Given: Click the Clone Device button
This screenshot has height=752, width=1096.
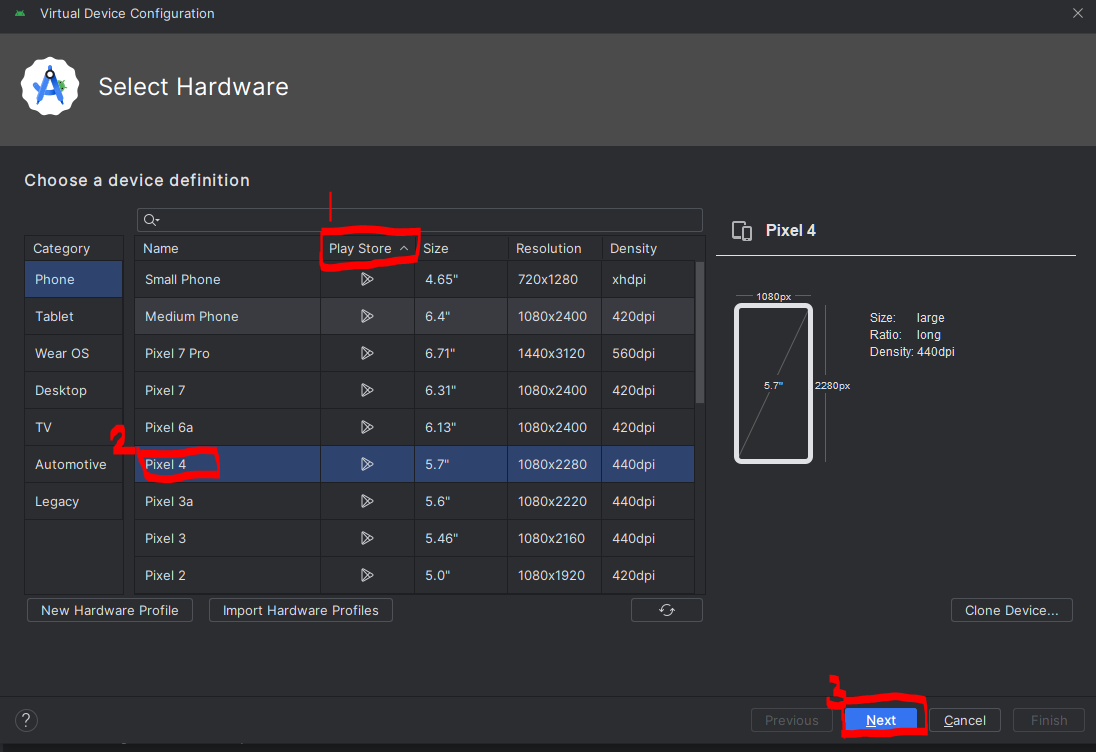Looking at the screenshot, I should pyautogui.click(x=1011, y=610).
